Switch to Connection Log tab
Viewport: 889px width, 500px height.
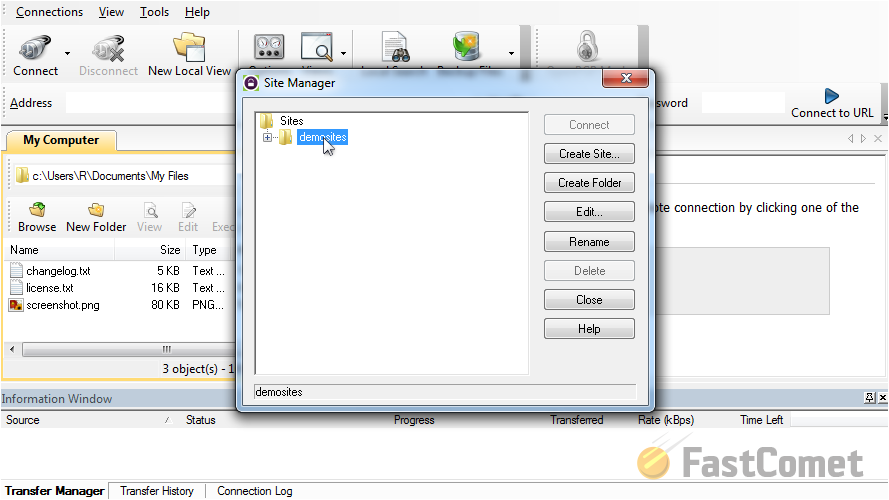click(x=255, y=491)
